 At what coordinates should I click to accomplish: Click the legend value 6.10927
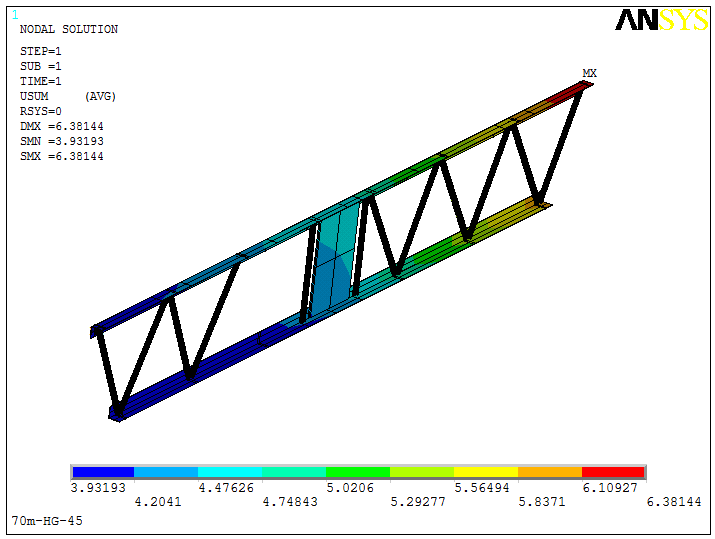click(611, 488)
